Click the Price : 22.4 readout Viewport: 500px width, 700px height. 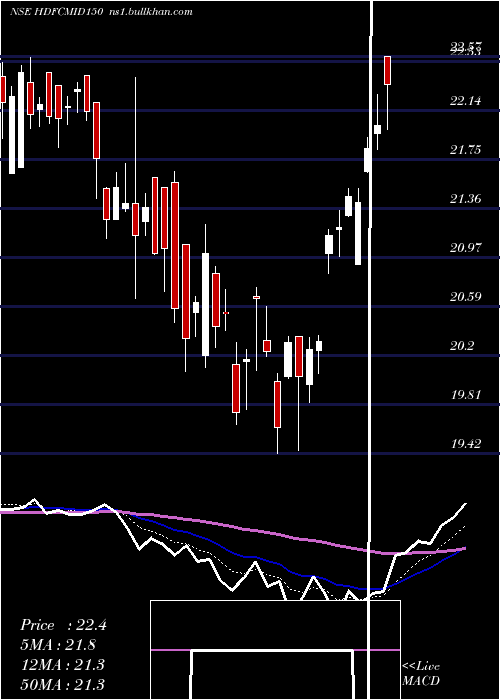coord(63,625)
